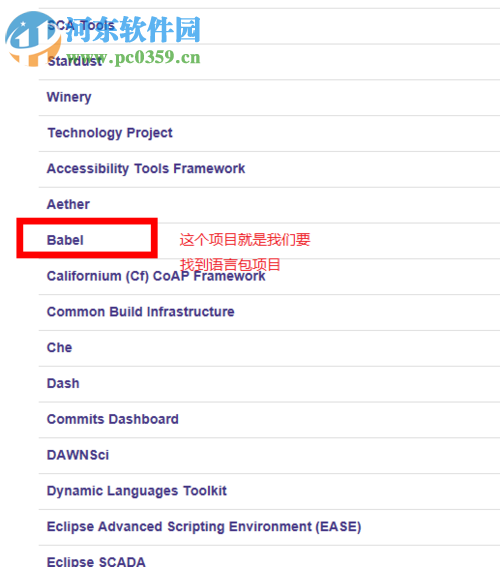Open the Technology Project link
Viewport: 500px width, 567px height.
click(110, 133)
